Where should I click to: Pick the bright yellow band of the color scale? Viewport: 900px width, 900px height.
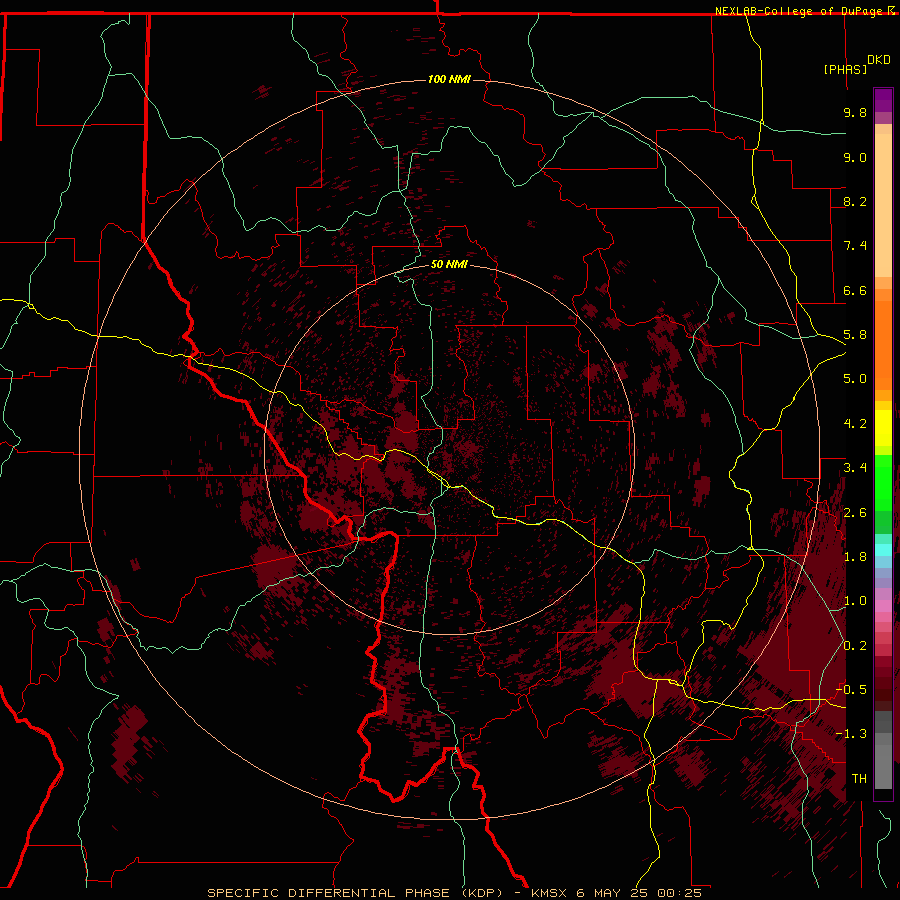coord(883,428)
